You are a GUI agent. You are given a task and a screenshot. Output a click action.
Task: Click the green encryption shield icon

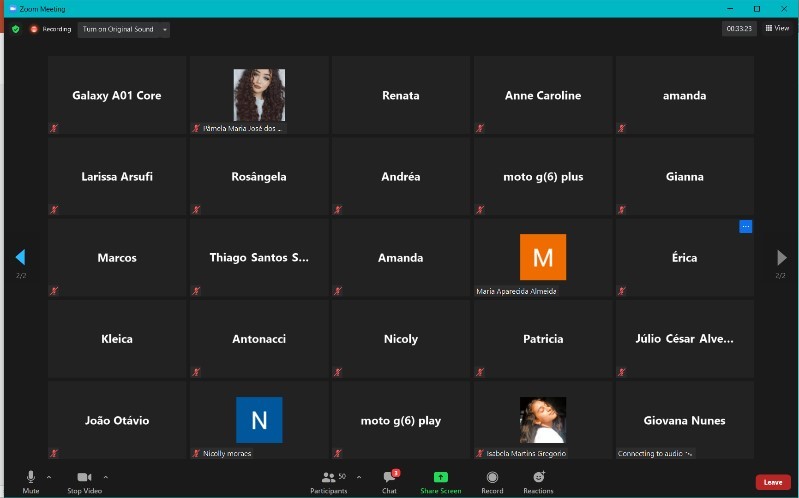(x=16, y=29)
